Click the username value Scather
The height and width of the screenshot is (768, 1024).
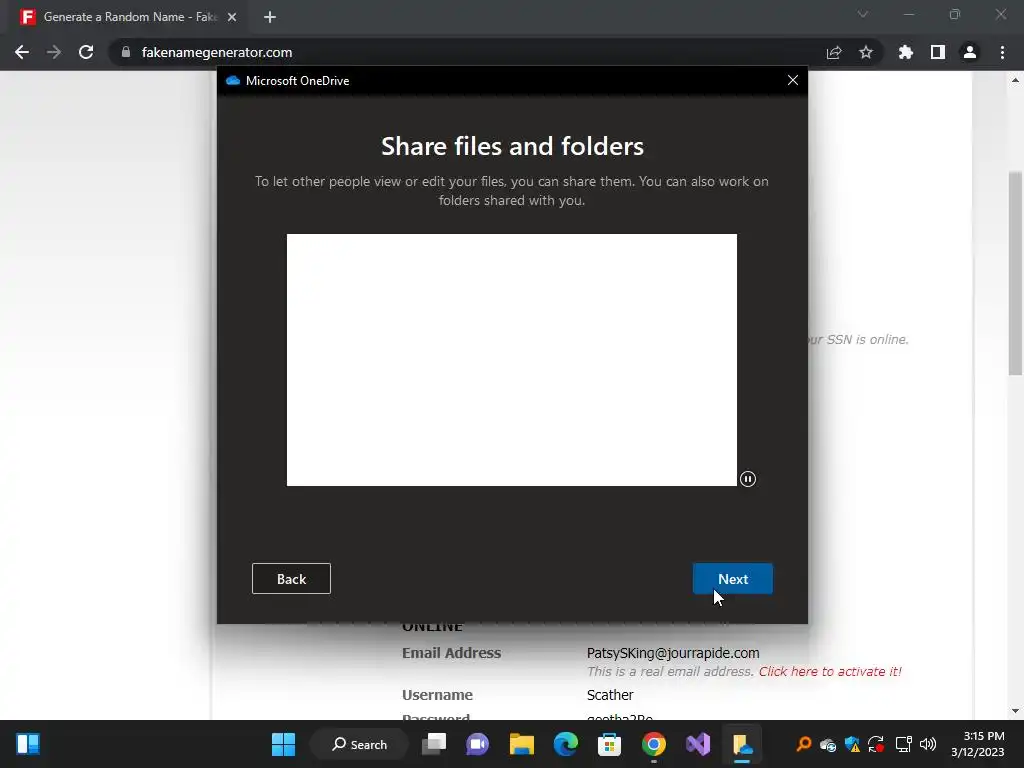[610, 695]
